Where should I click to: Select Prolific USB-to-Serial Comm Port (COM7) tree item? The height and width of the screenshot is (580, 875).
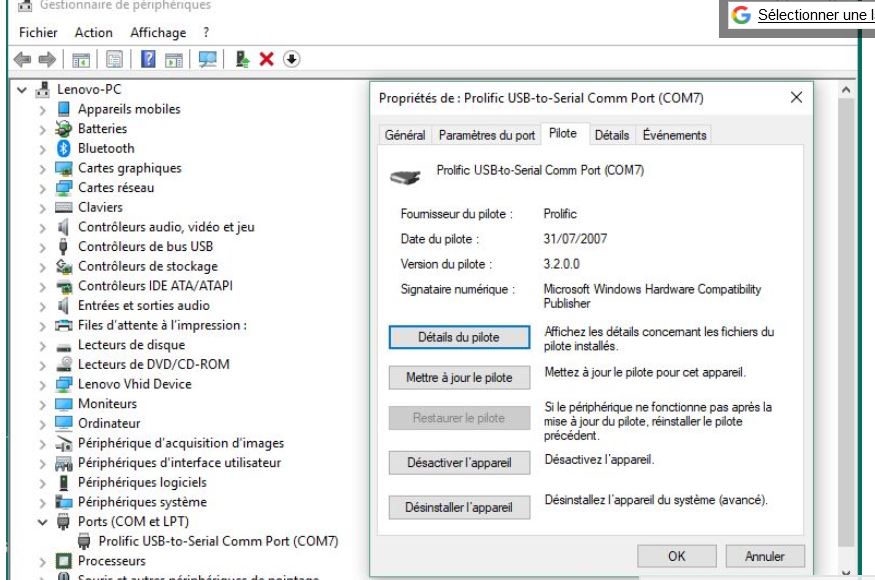218,541
